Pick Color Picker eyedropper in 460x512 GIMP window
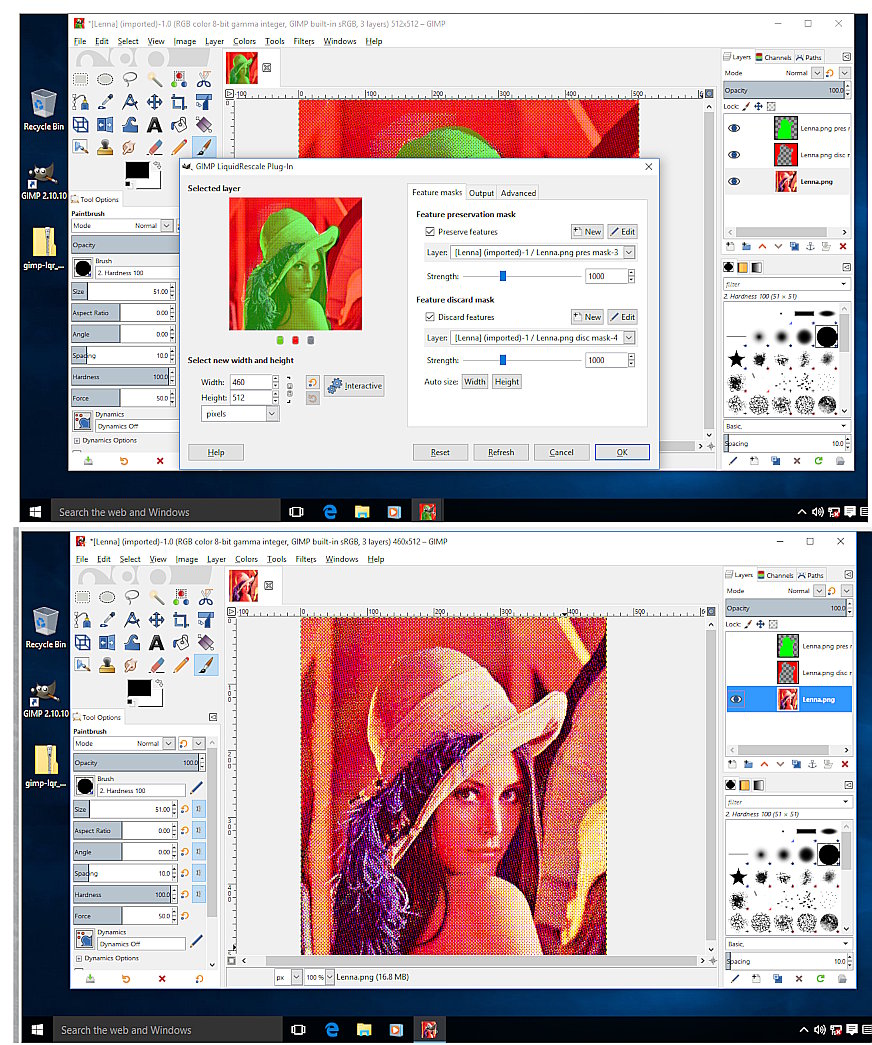The height and width of the screenshot is (1045, 872). coord(107,620)
